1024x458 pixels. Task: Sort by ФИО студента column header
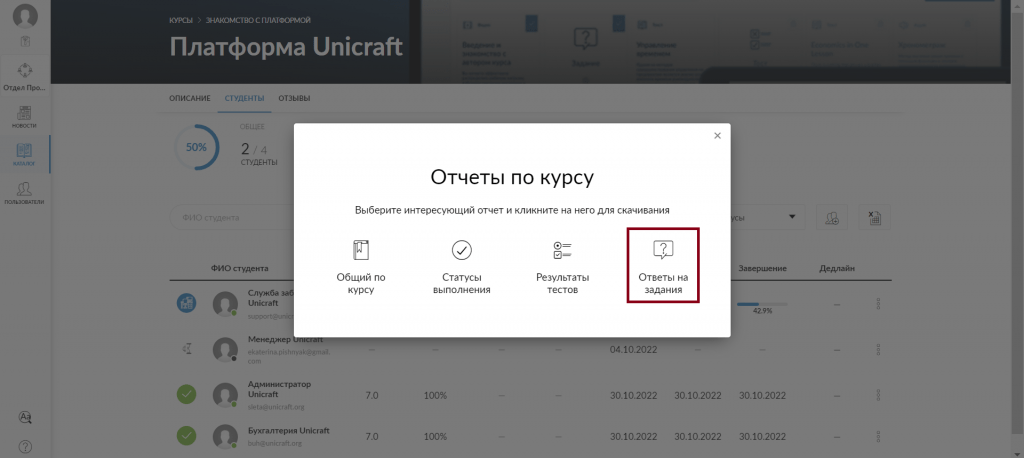239,269
